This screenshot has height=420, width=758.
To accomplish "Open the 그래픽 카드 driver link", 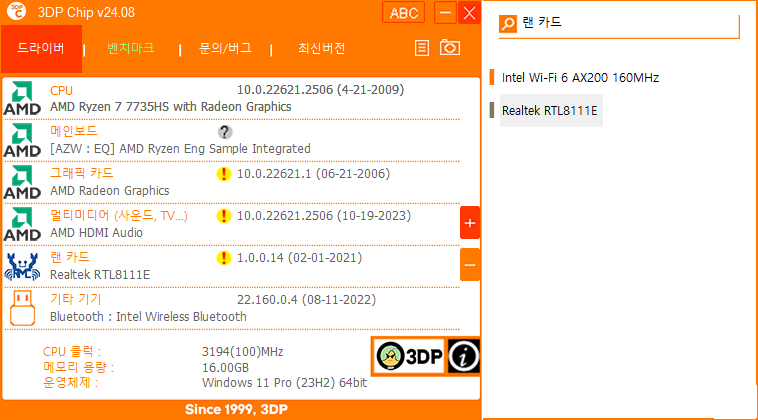I will tap(82, 173).
